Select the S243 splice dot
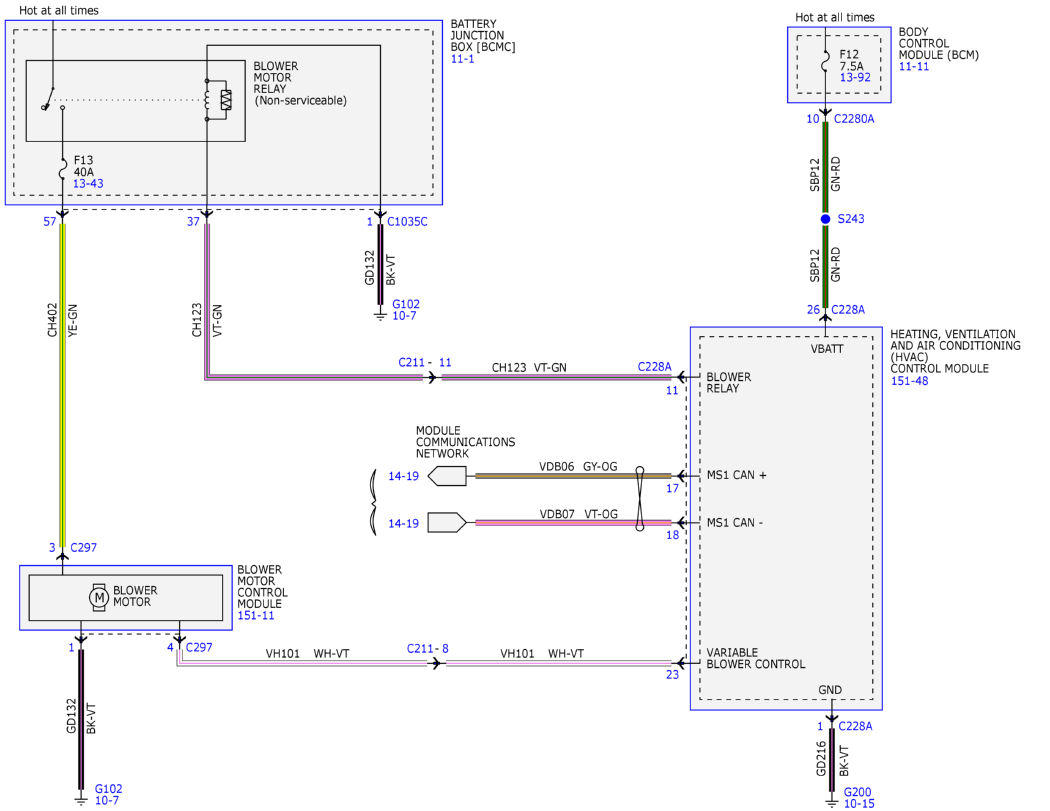 point(825,219)
